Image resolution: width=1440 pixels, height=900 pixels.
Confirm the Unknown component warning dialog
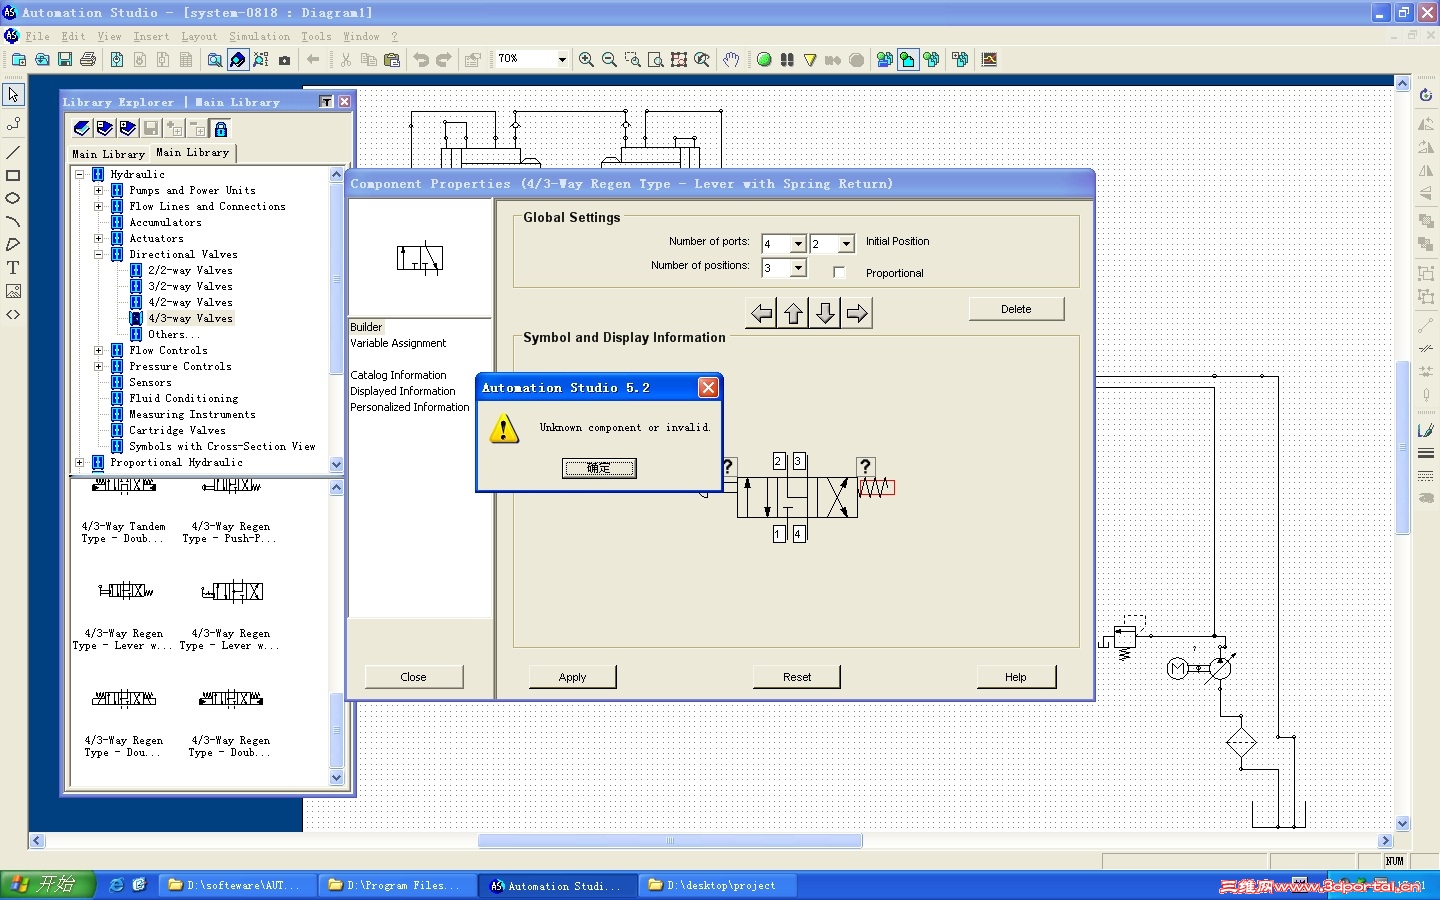pyautogui.click(x=599, y=468)
